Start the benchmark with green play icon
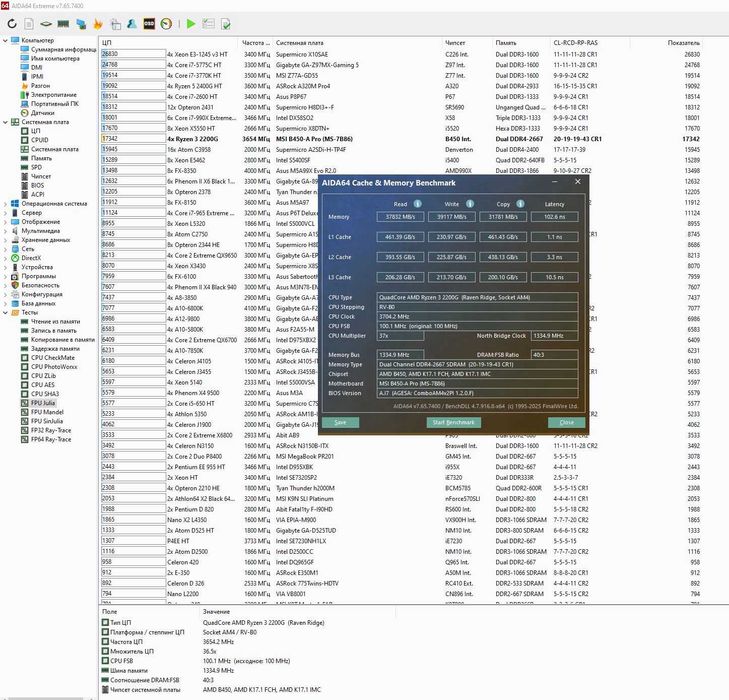 191,24
